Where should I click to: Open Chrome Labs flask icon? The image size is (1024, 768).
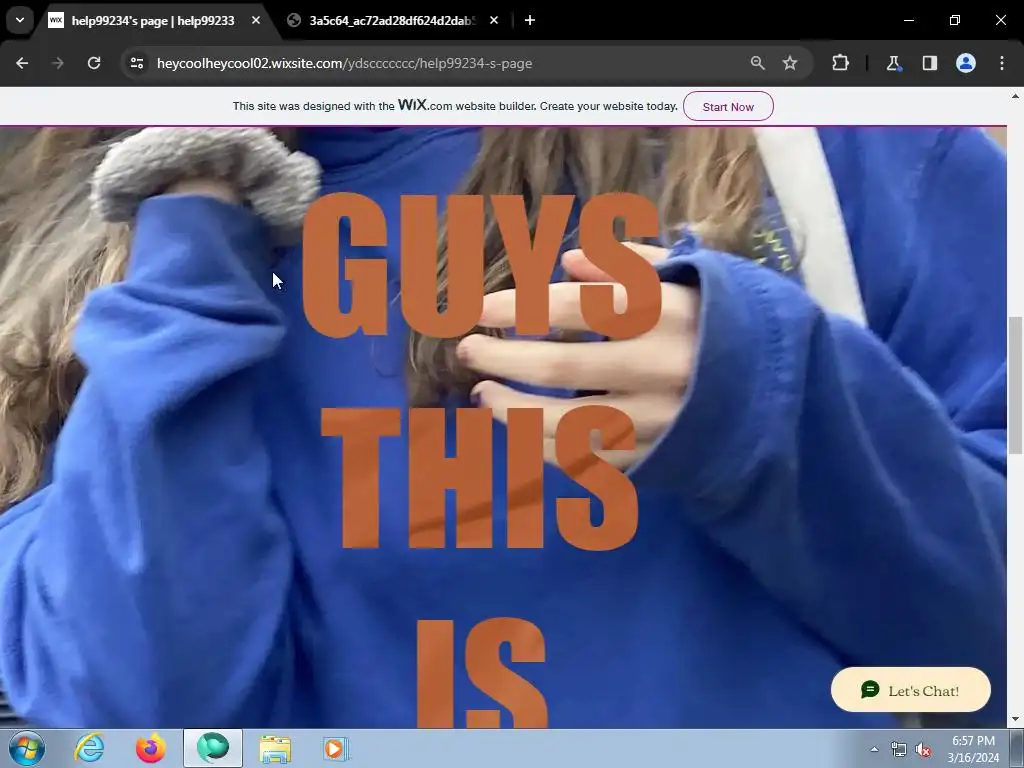click(893, 63)
